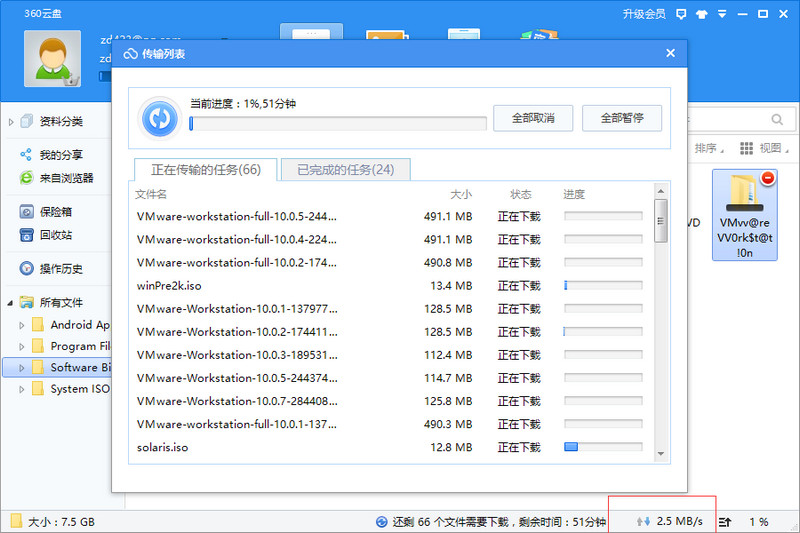The width and height of the screenshot is (800, 533).
Task: Click the 2.5 MB/s speed readout
Action: pos(680,521)
